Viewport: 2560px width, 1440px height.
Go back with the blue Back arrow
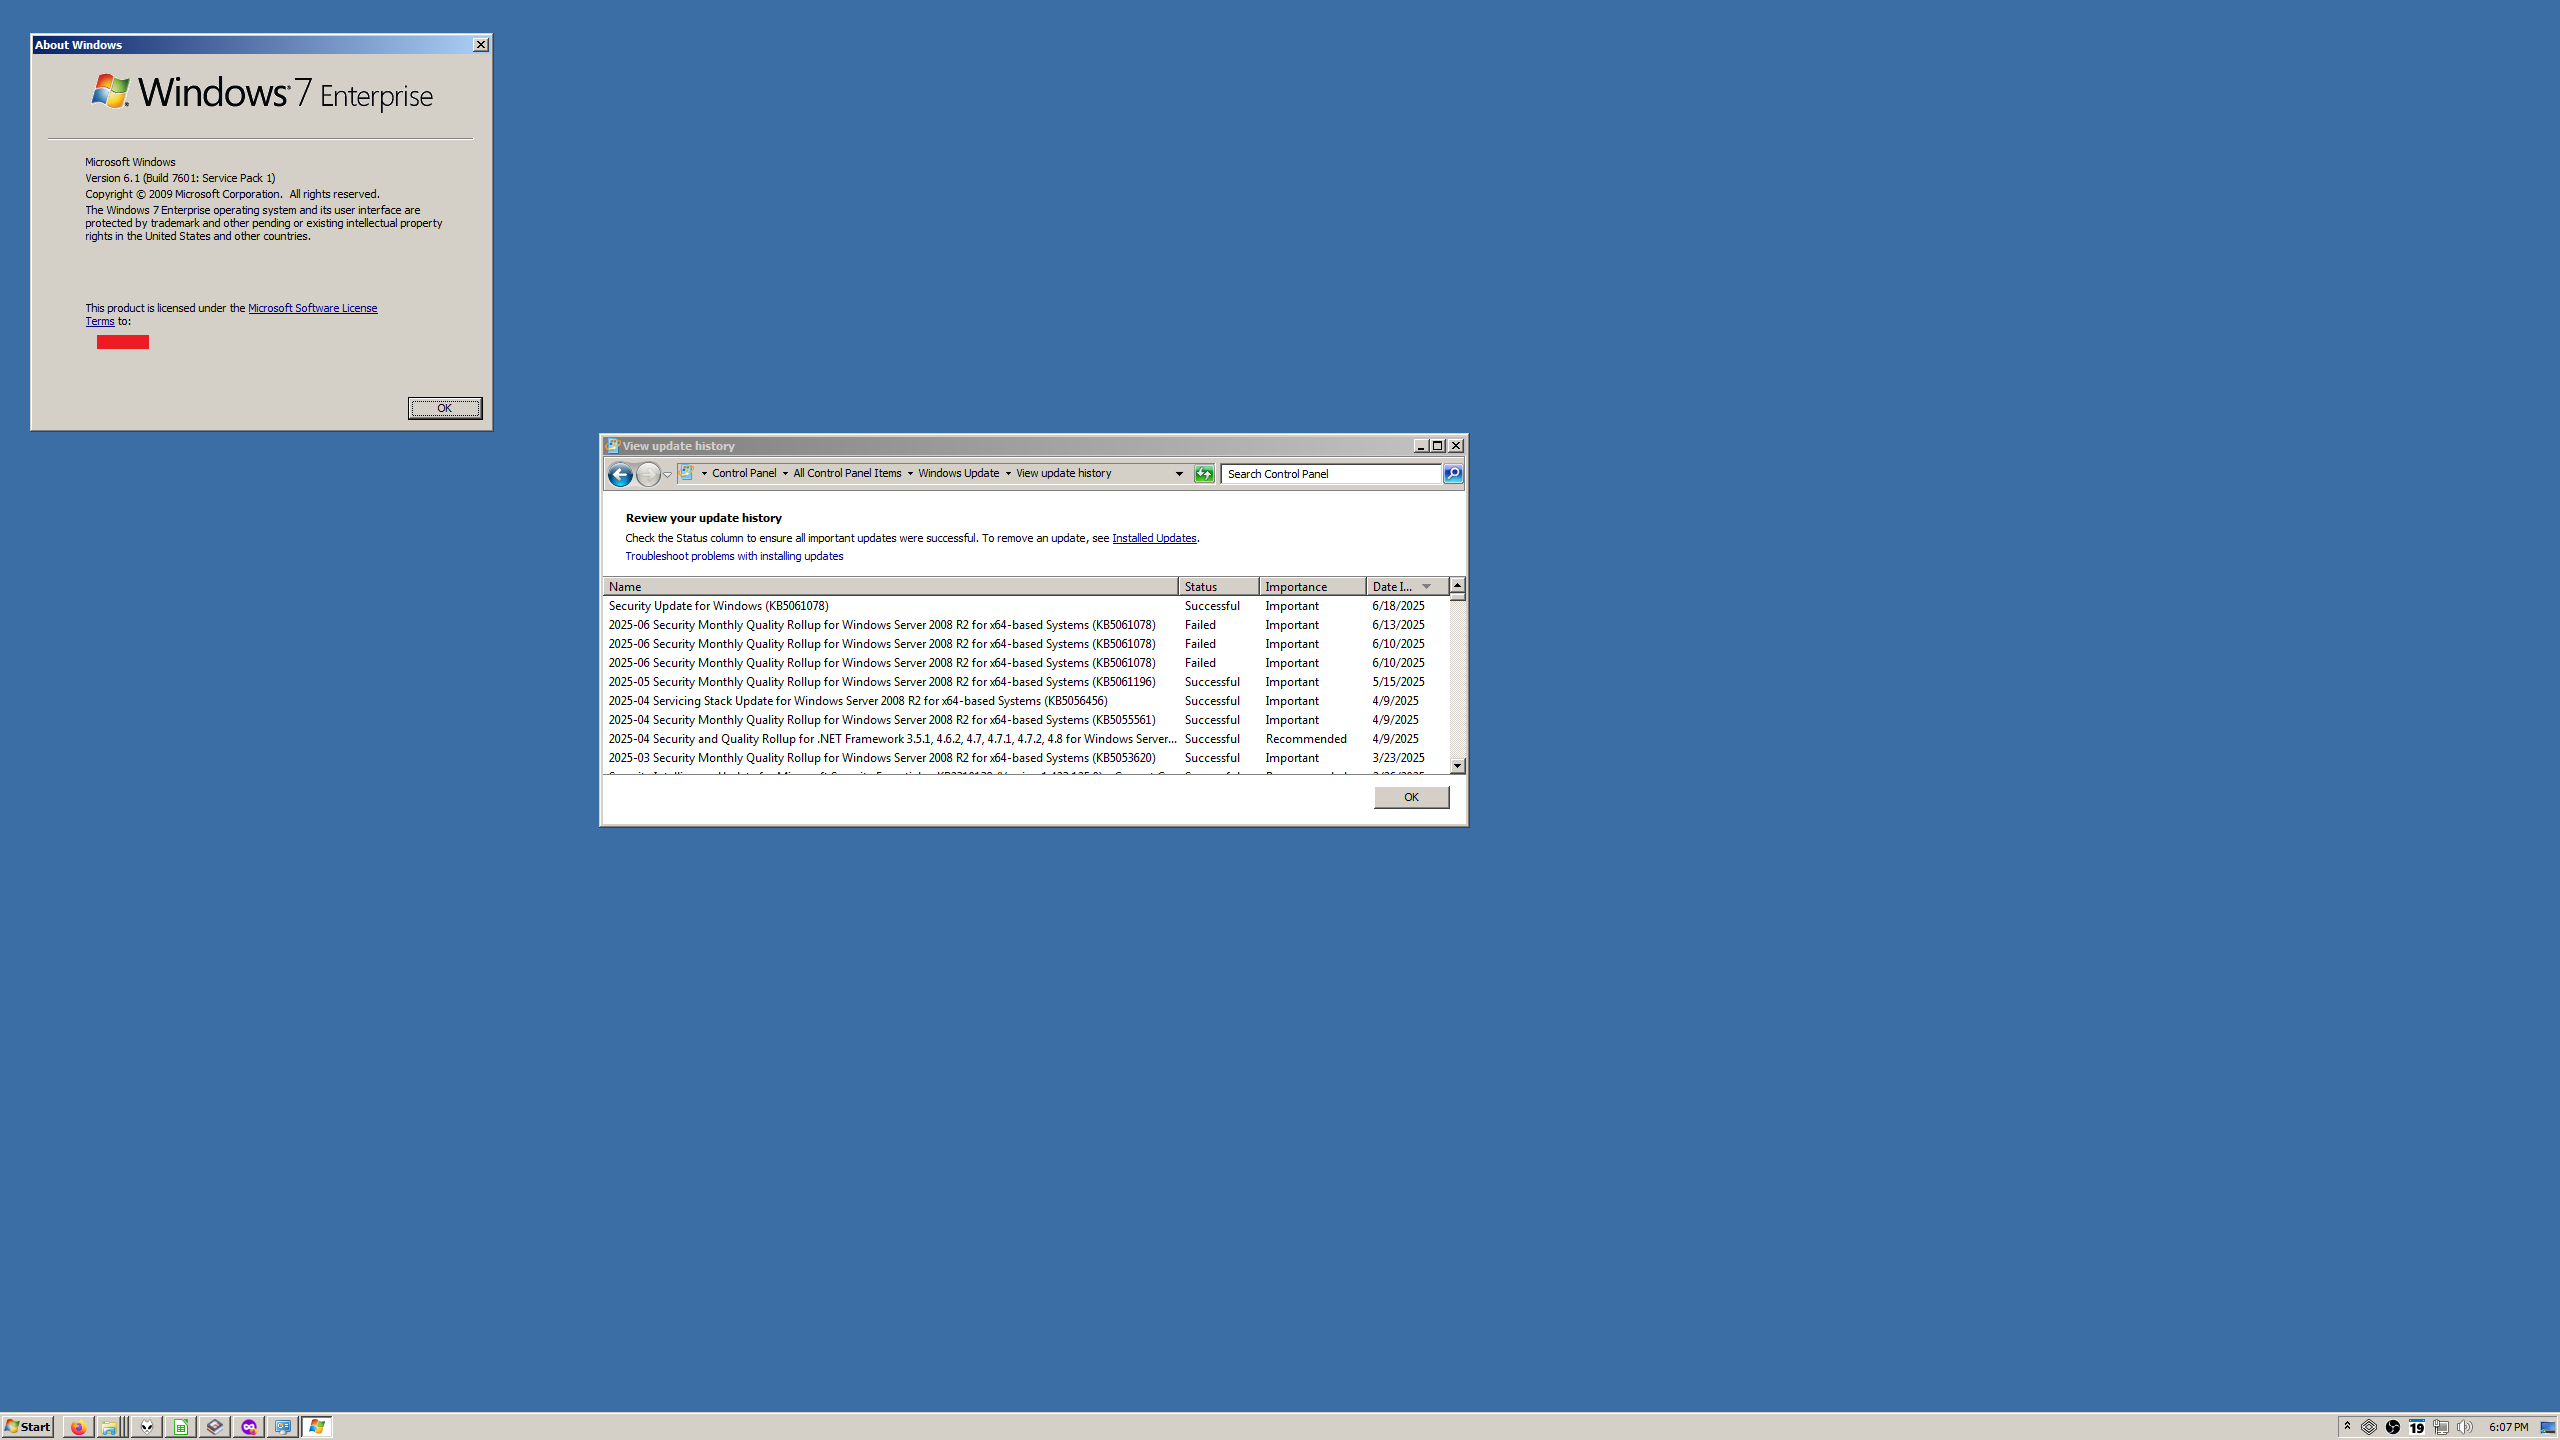[x=620, y=475]
